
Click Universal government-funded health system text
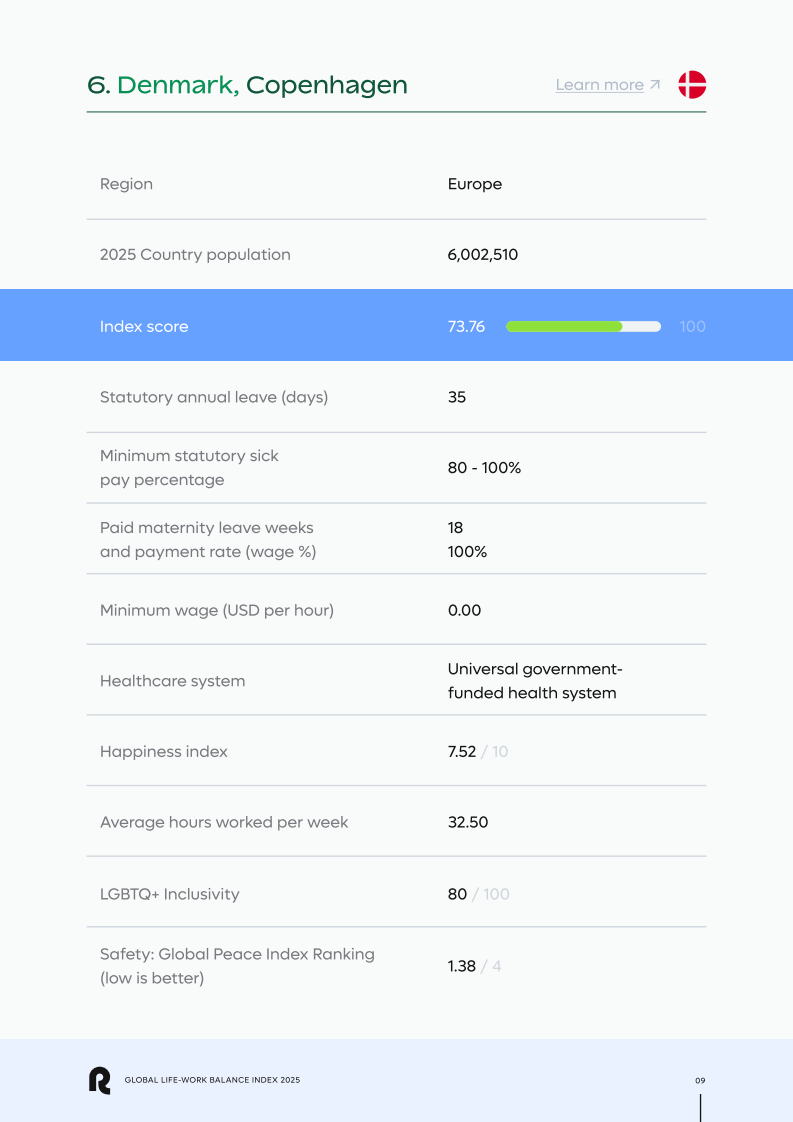[x=534, y=681]
